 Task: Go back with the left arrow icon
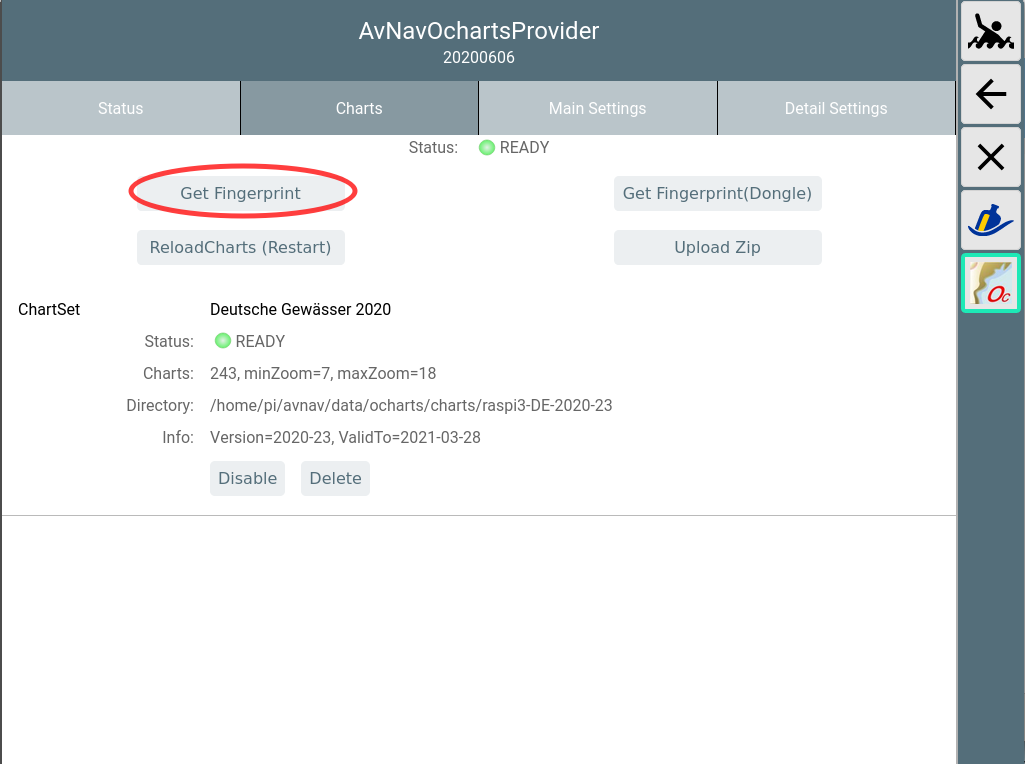point(990,94)
